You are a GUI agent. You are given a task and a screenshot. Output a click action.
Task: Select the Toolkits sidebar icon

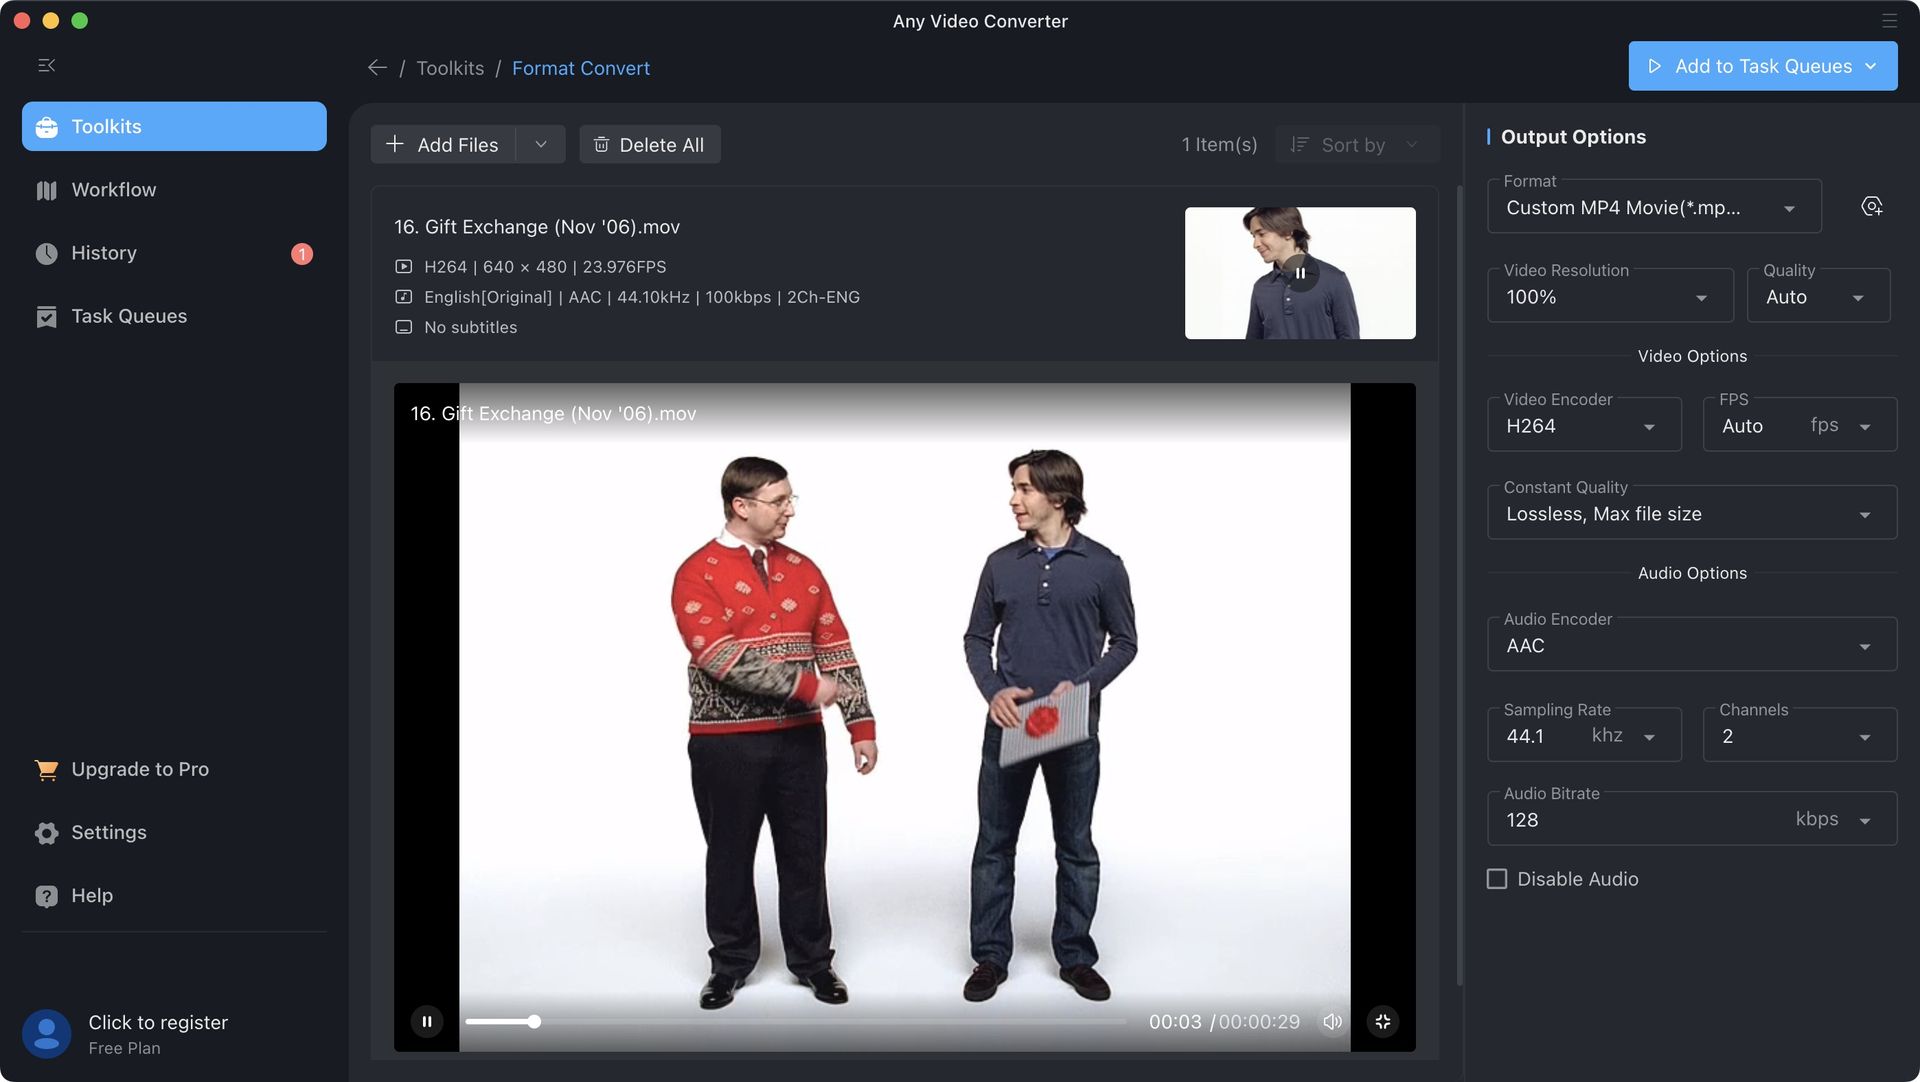[x=46, y=126]
